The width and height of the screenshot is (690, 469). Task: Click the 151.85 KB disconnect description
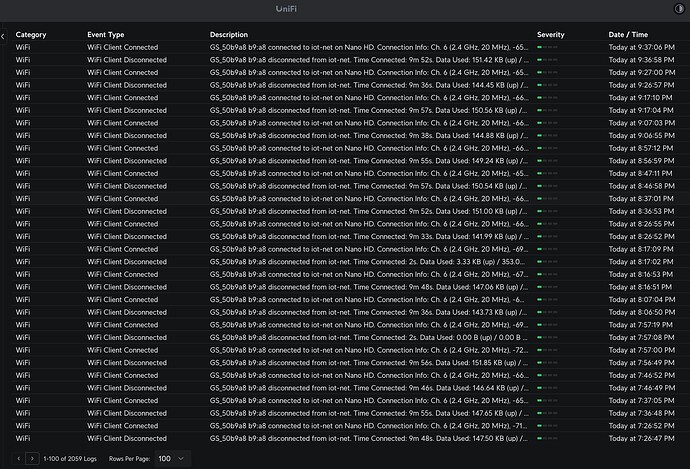click(x=369, y=363)
